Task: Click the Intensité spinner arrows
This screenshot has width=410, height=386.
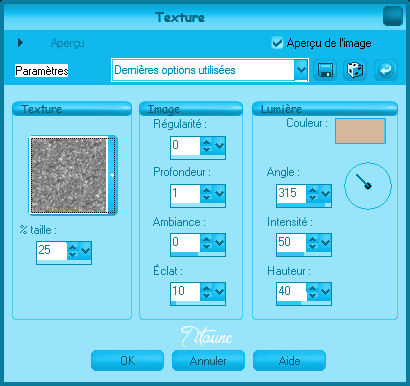Action: (313, 242)
